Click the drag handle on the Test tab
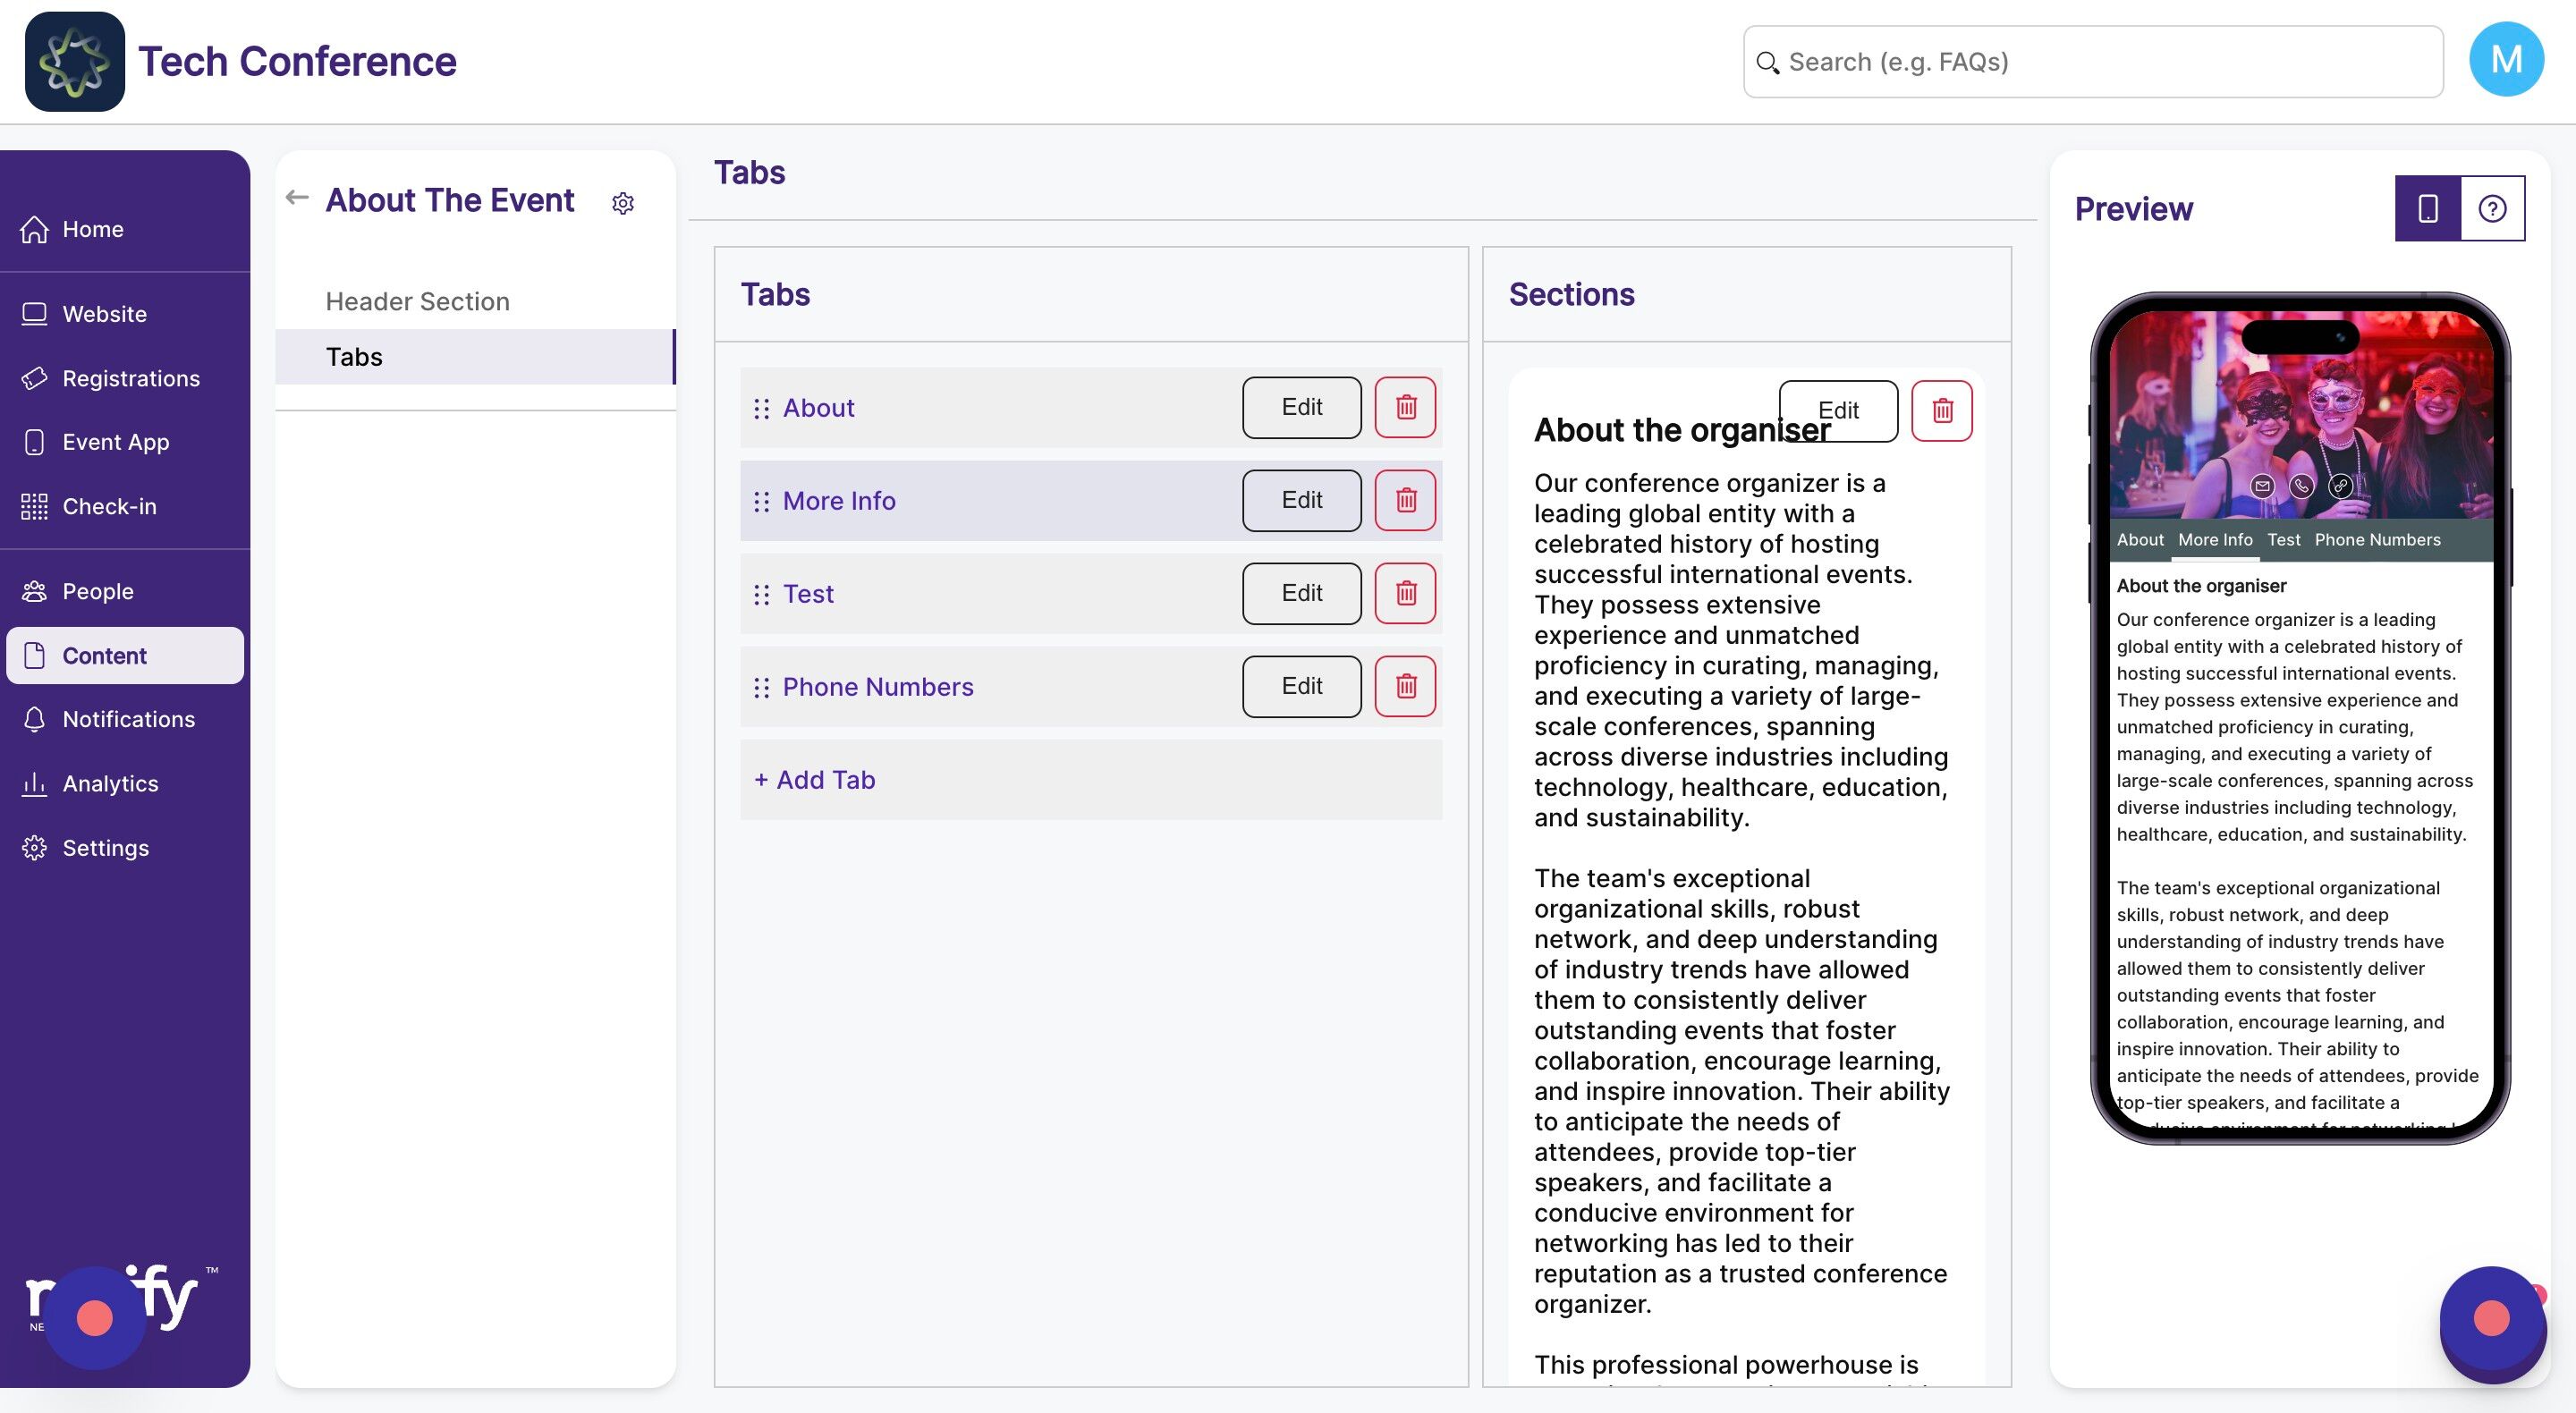Screen dimensions: 2576x1413 (x=761, y=594)
